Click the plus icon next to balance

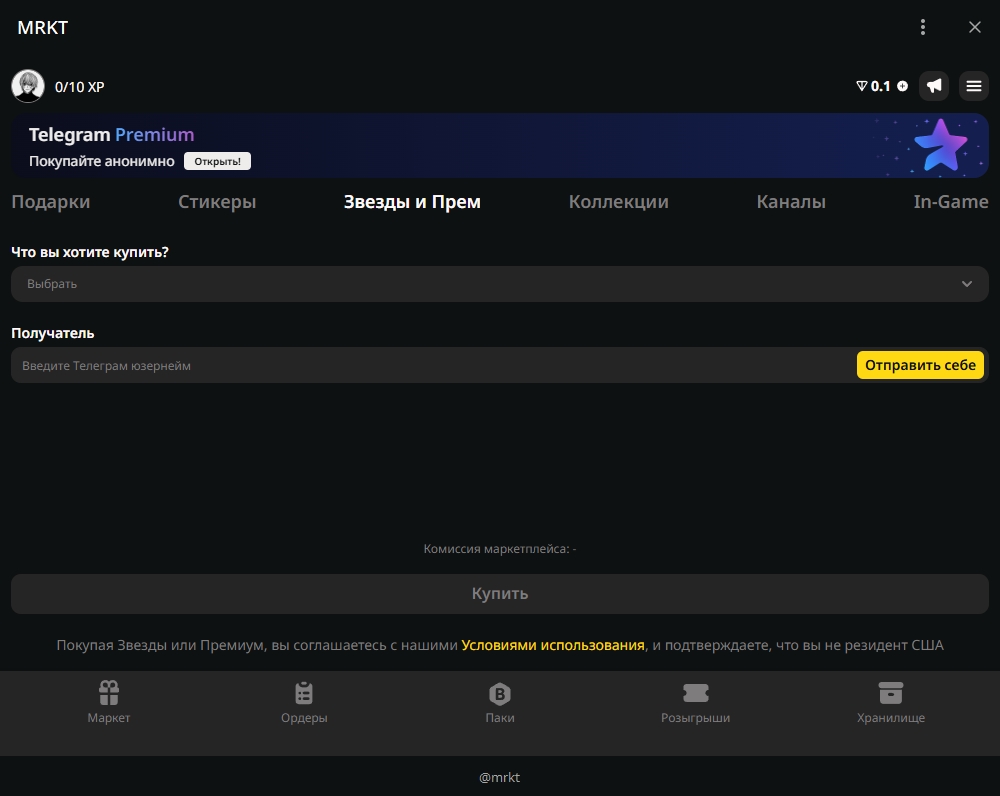click(903, 86)
